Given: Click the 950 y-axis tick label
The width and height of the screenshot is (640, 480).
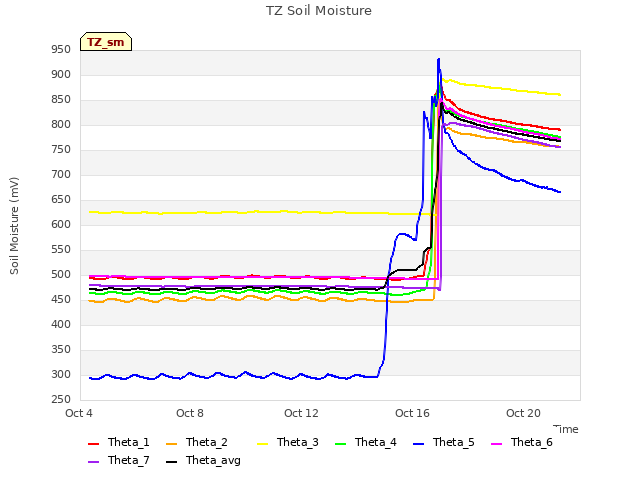Looking at the screenshot, I should click(61, 50).
